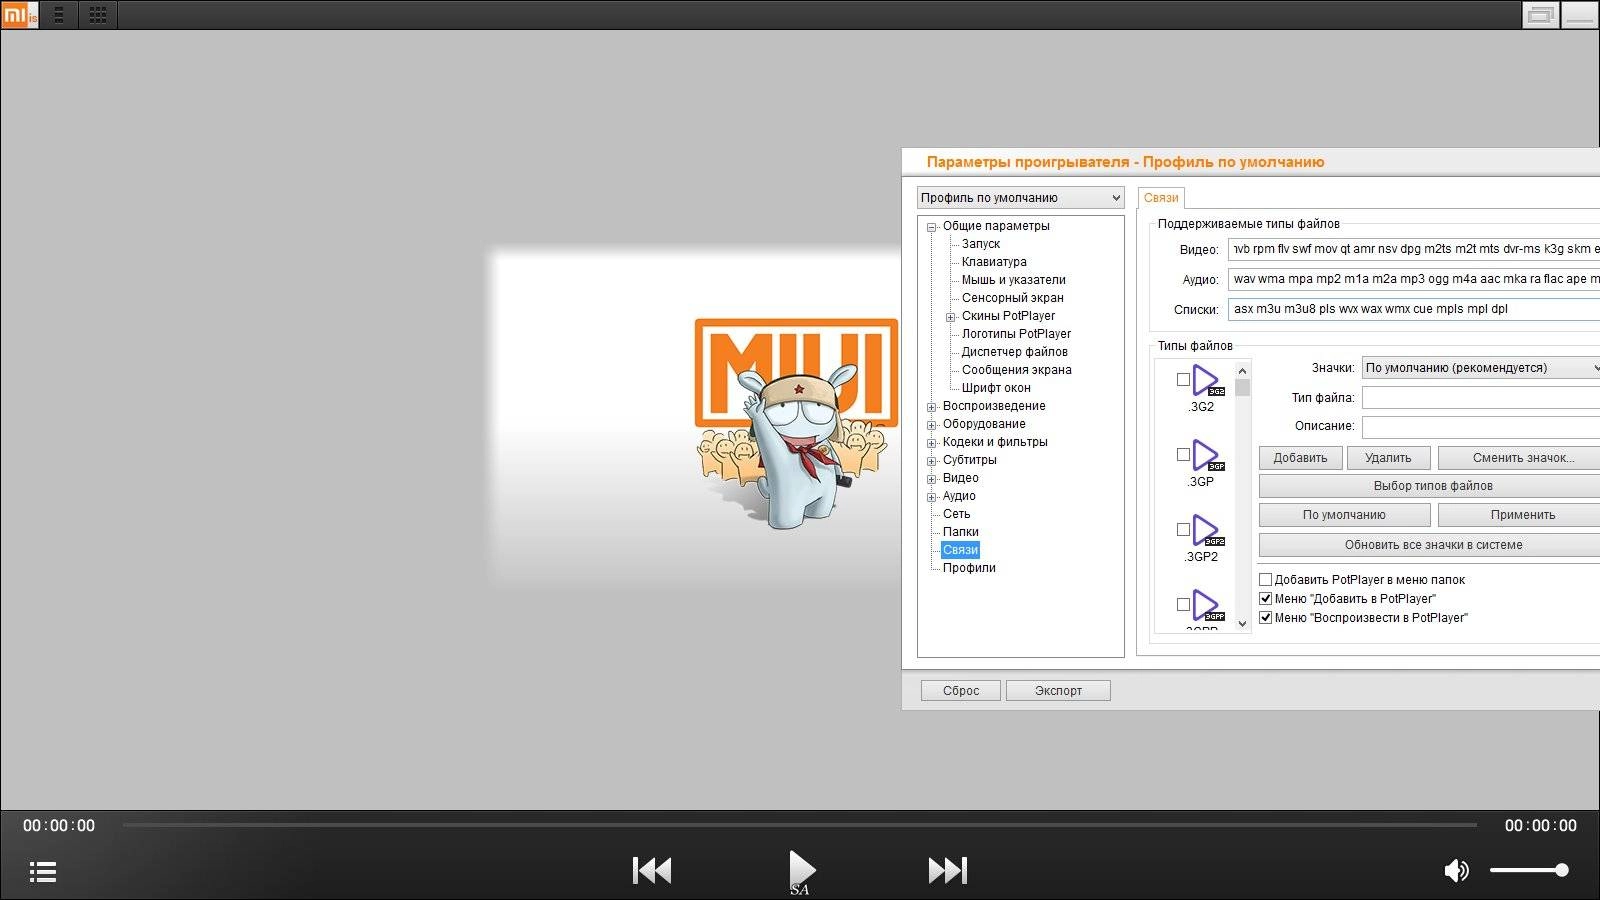Click the Тип файла input field
Screen dimensions: 1600x900
(x=1481, y=398)
